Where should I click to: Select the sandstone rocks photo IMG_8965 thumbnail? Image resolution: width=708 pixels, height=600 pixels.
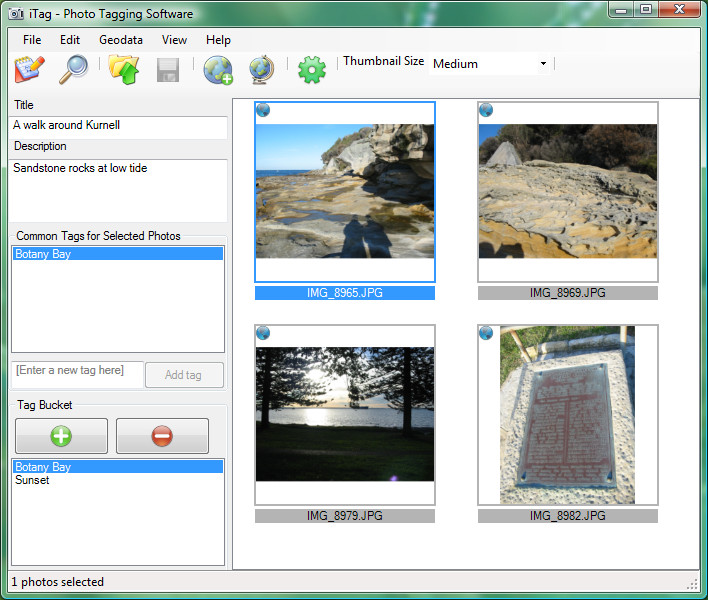click(345, 192)
